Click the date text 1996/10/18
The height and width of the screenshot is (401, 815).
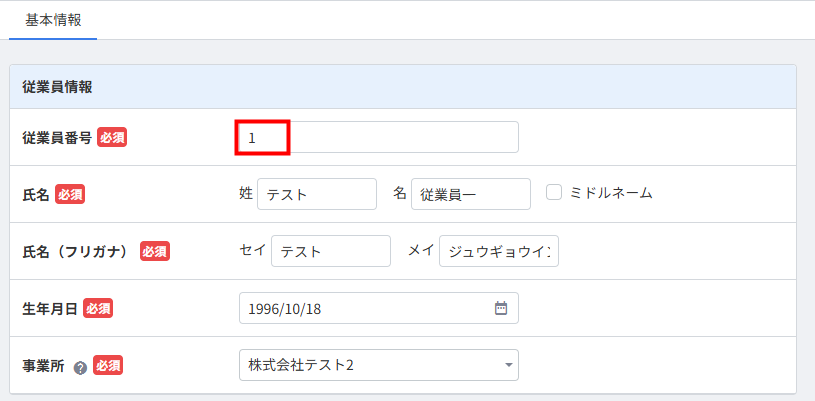pos(285,308)
